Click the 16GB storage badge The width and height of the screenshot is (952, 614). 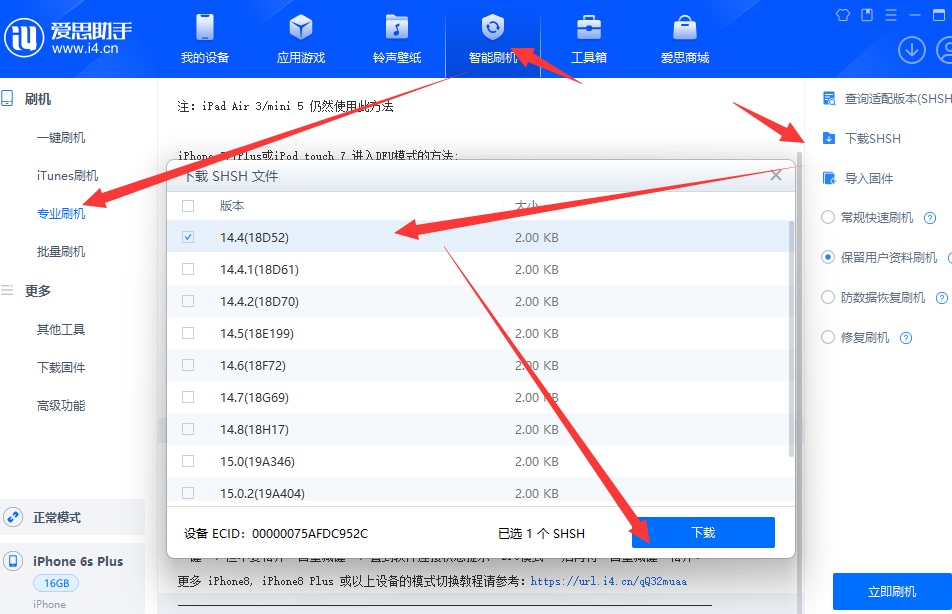pos(56,584)
